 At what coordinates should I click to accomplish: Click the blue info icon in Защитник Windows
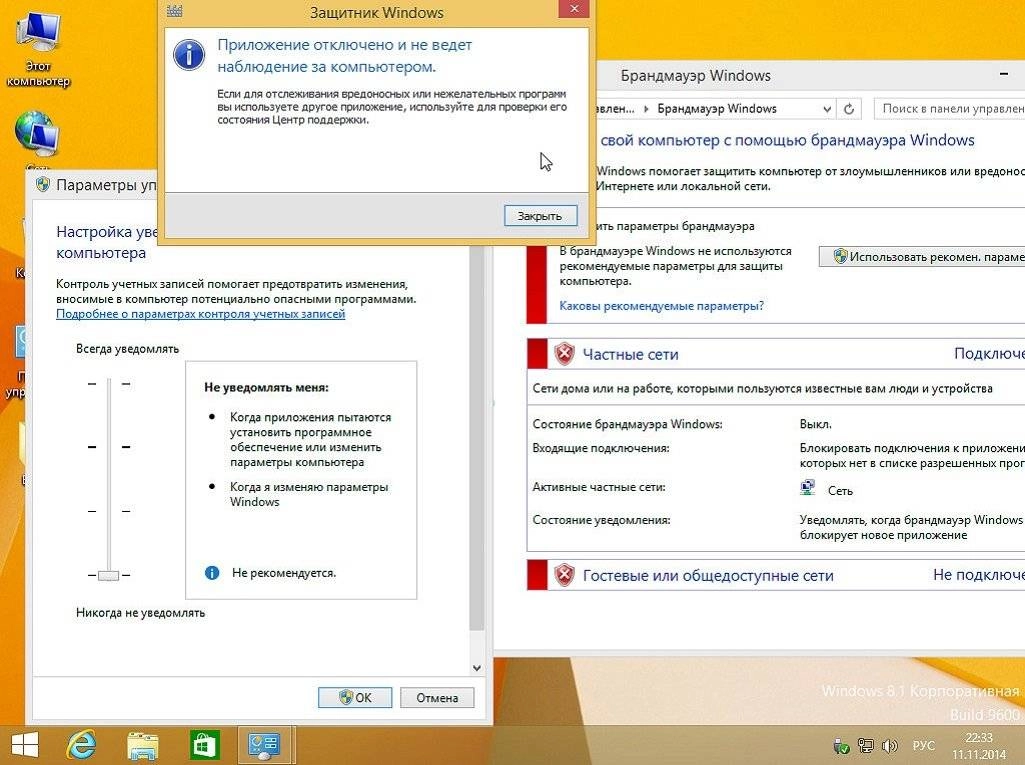189,54
